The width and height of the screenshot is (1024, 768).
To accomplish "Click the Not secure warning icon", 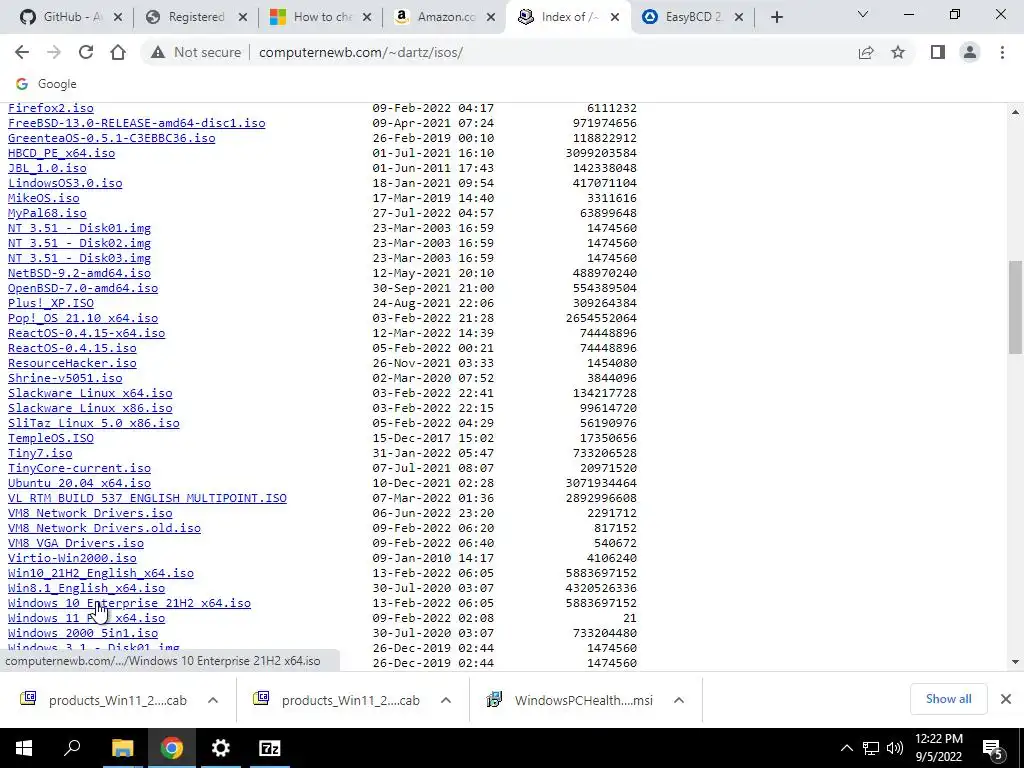I will [x=157, y=52].
